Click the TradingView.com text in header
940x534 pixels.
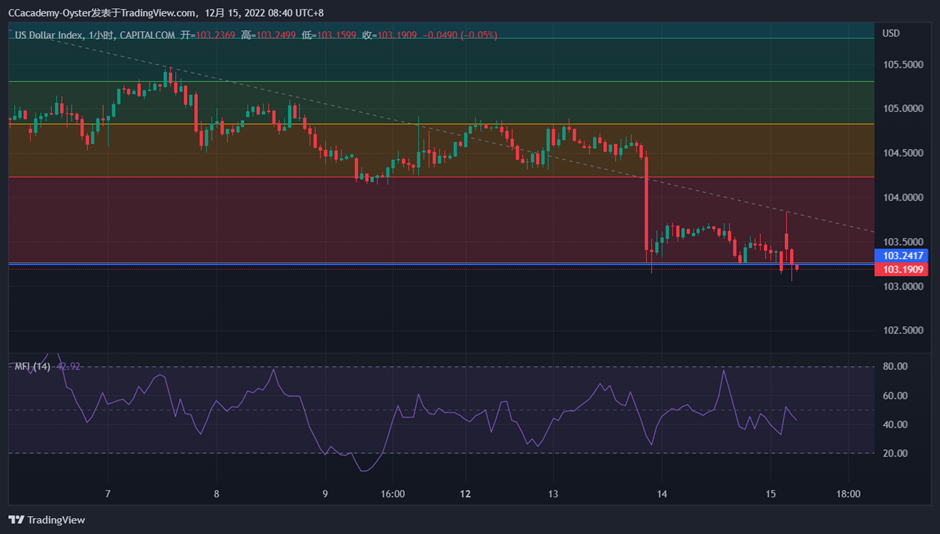click(160, 12)
